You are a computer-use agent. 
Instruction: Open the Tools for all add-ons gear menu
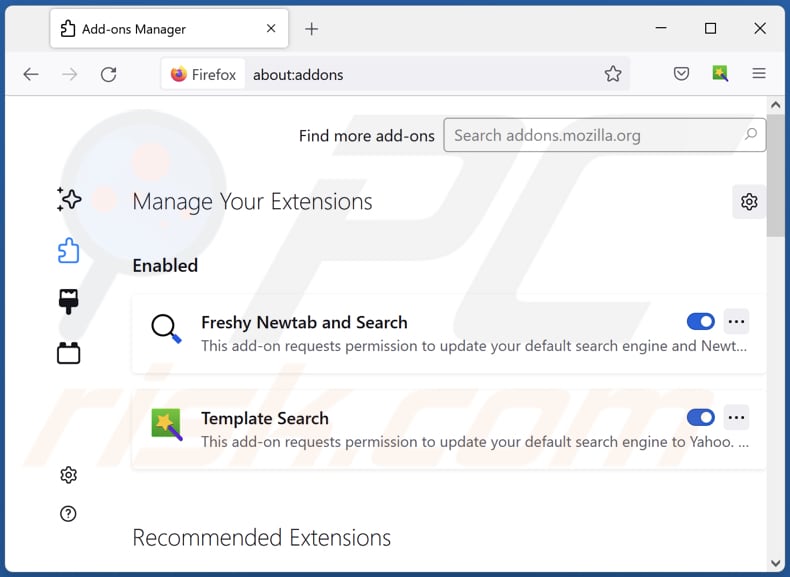[x=749, y=202]
